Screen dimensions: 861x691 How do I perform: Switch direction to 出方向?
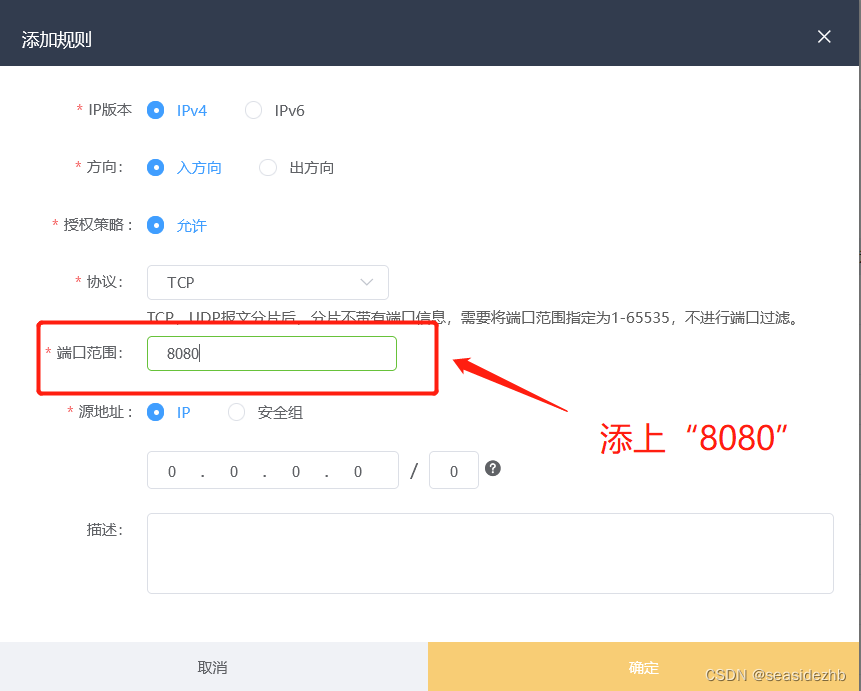[x=268, y=167]
